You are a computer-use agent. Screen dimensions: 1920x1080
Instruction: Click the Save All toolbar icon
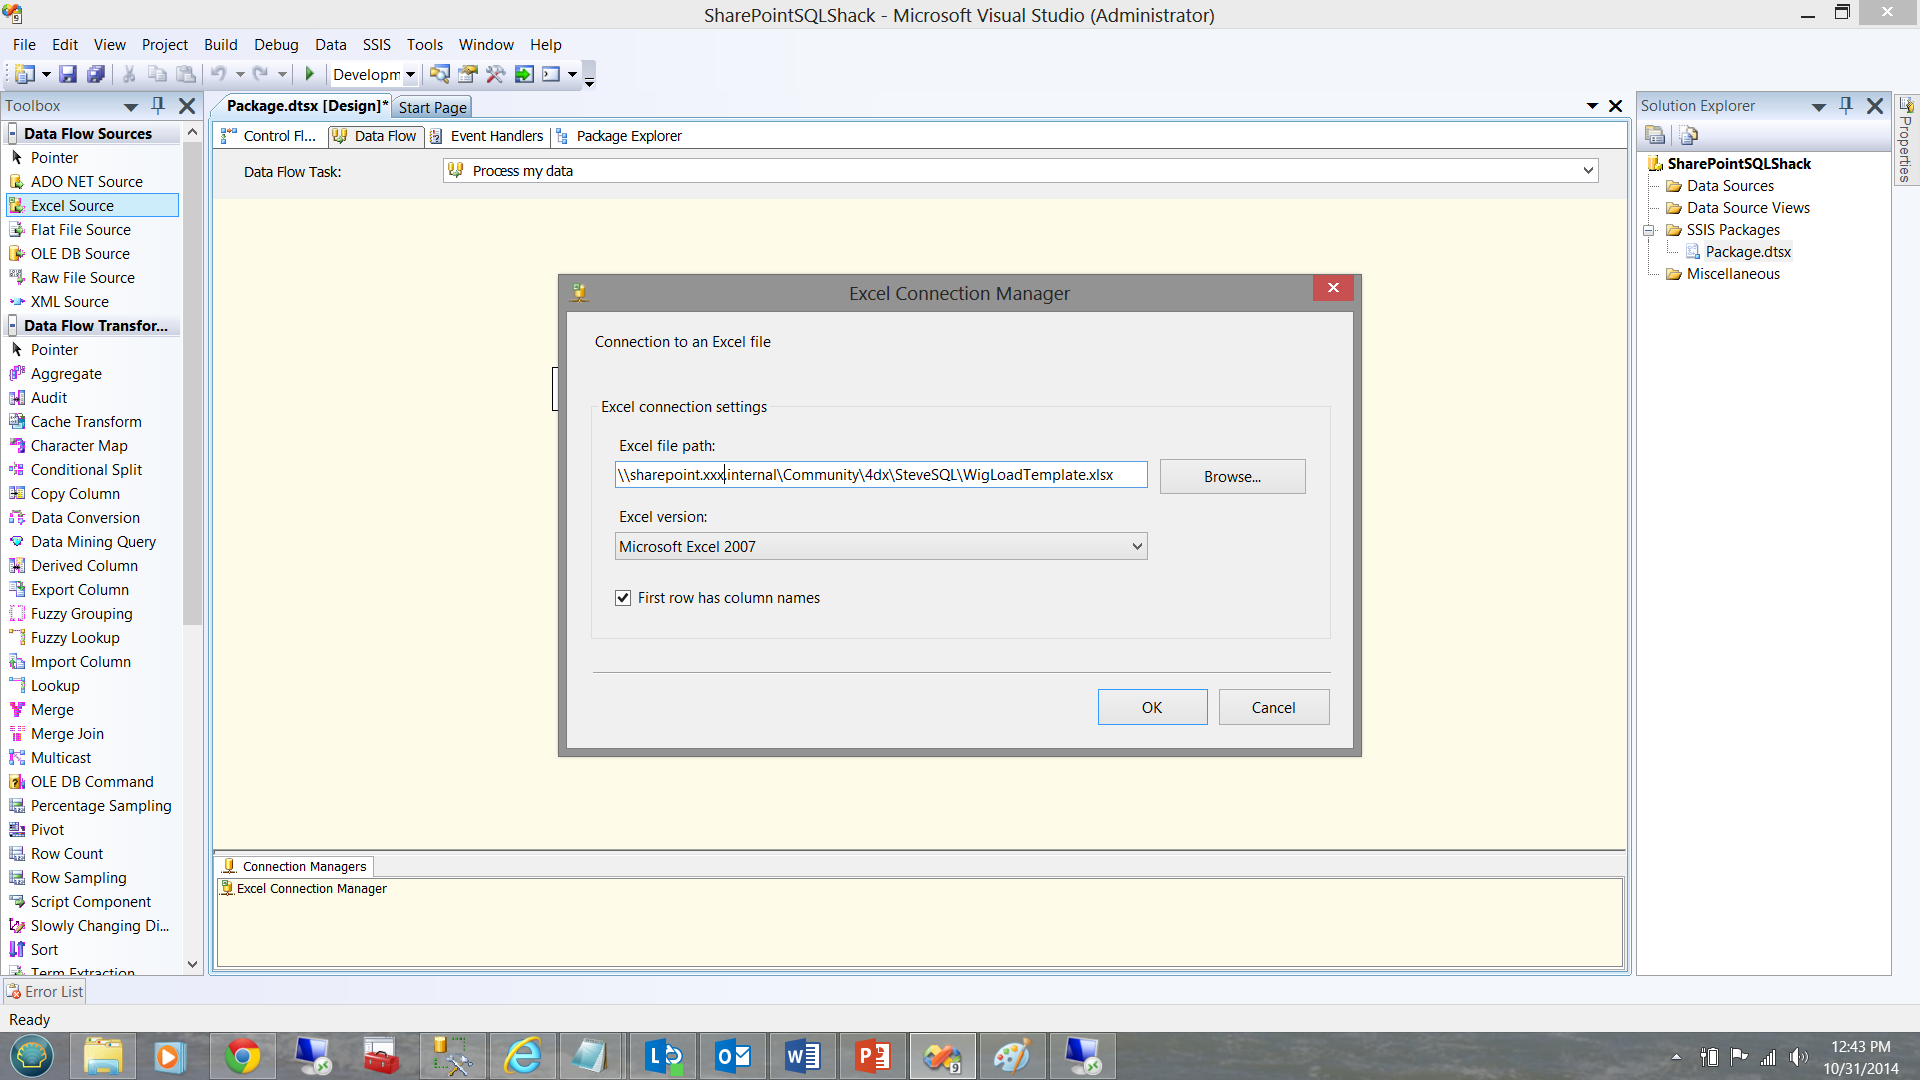[96, 74]
